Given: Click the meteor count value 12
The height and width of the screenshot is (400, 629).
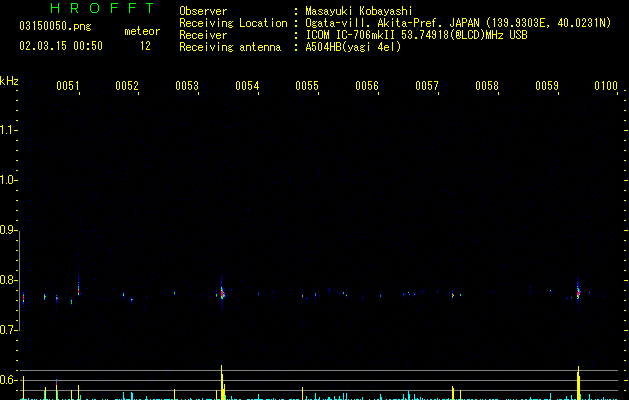Looking at the screenshot, I should [145, 46].
